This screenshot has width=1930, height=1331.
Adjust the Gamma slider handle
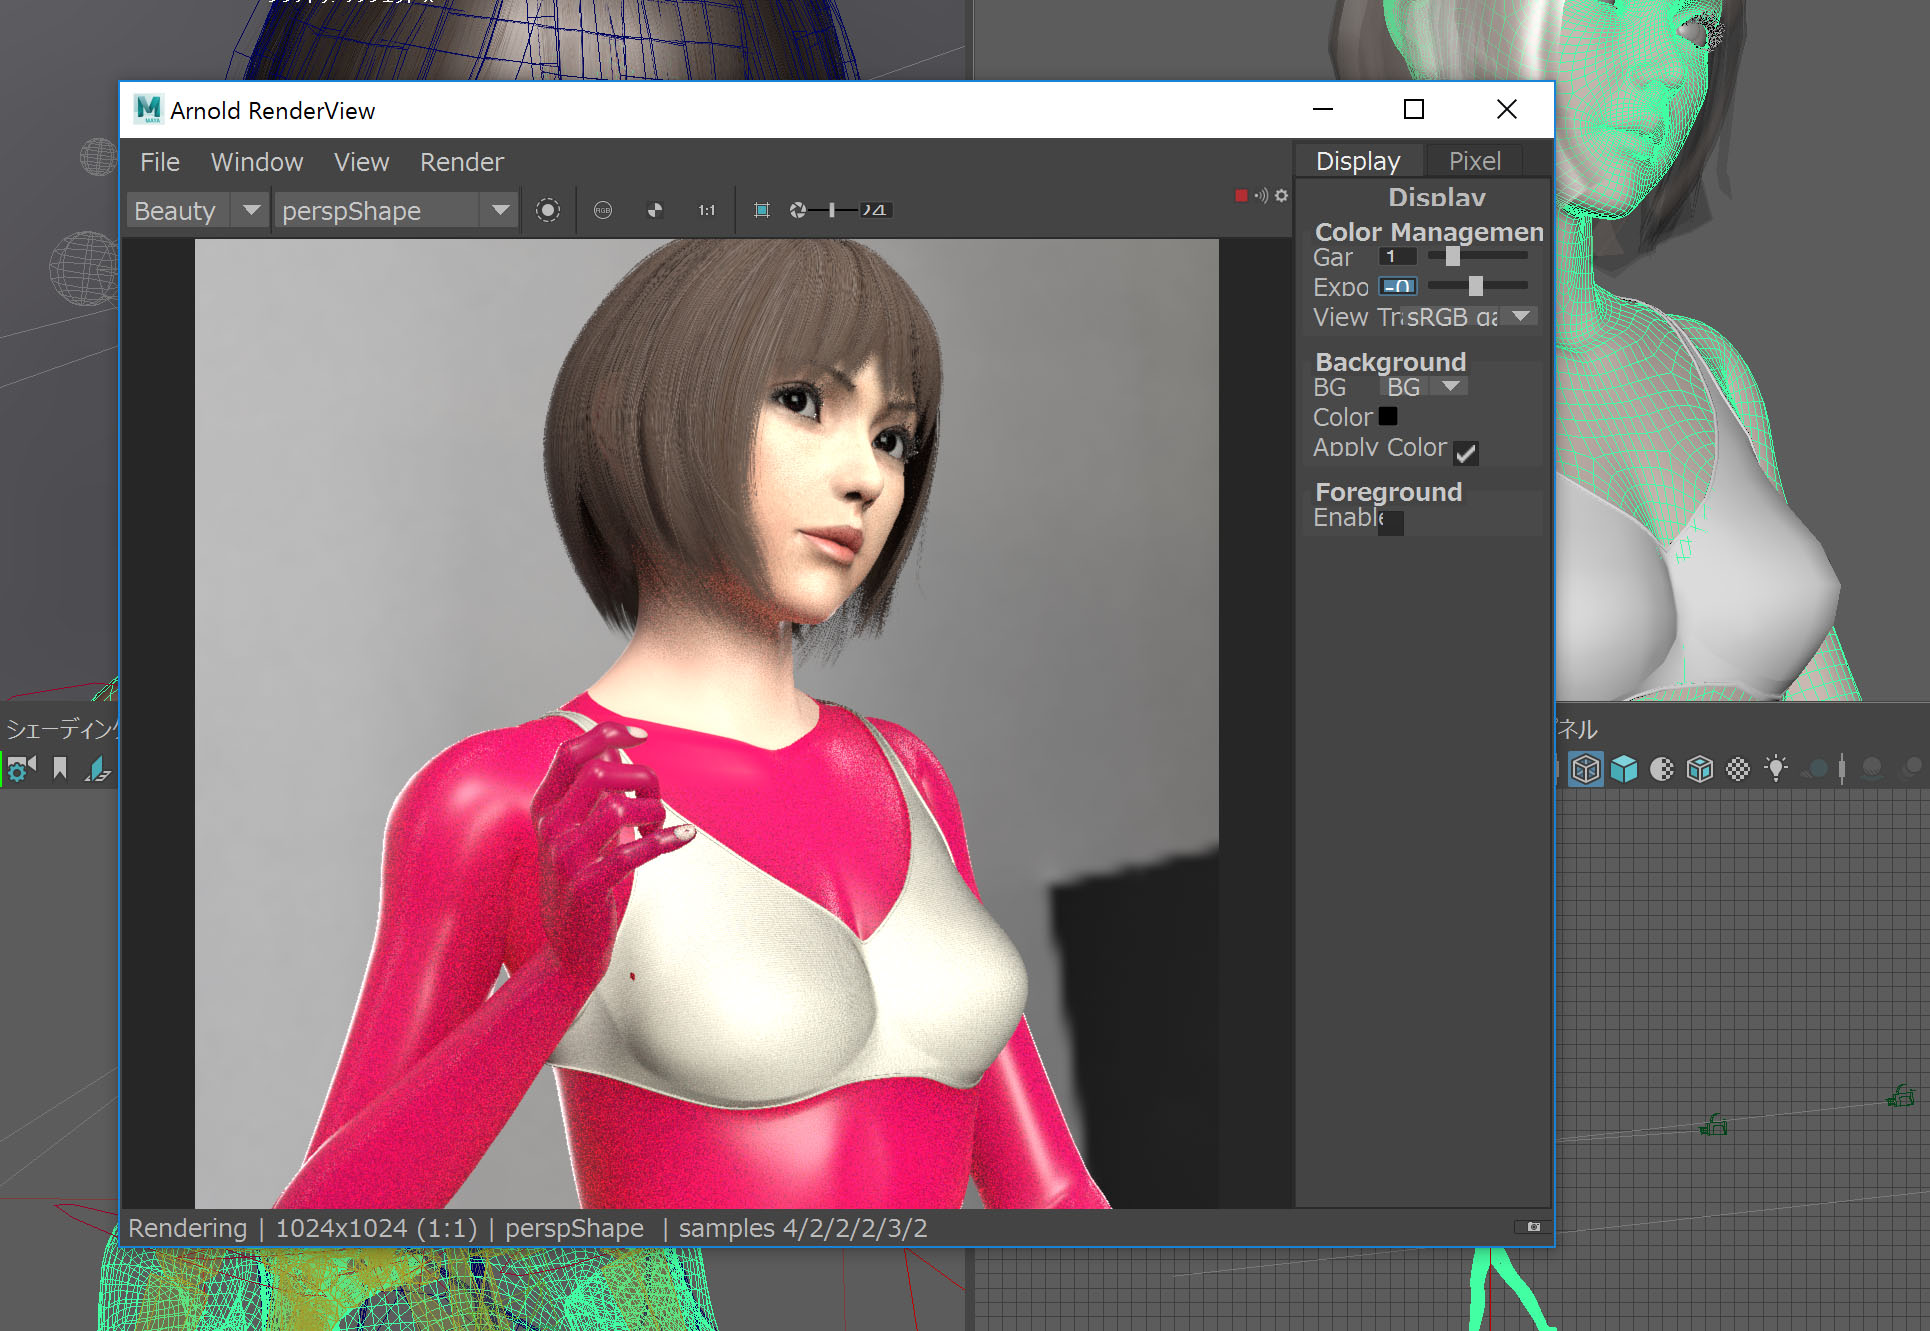pos(1453,256)
